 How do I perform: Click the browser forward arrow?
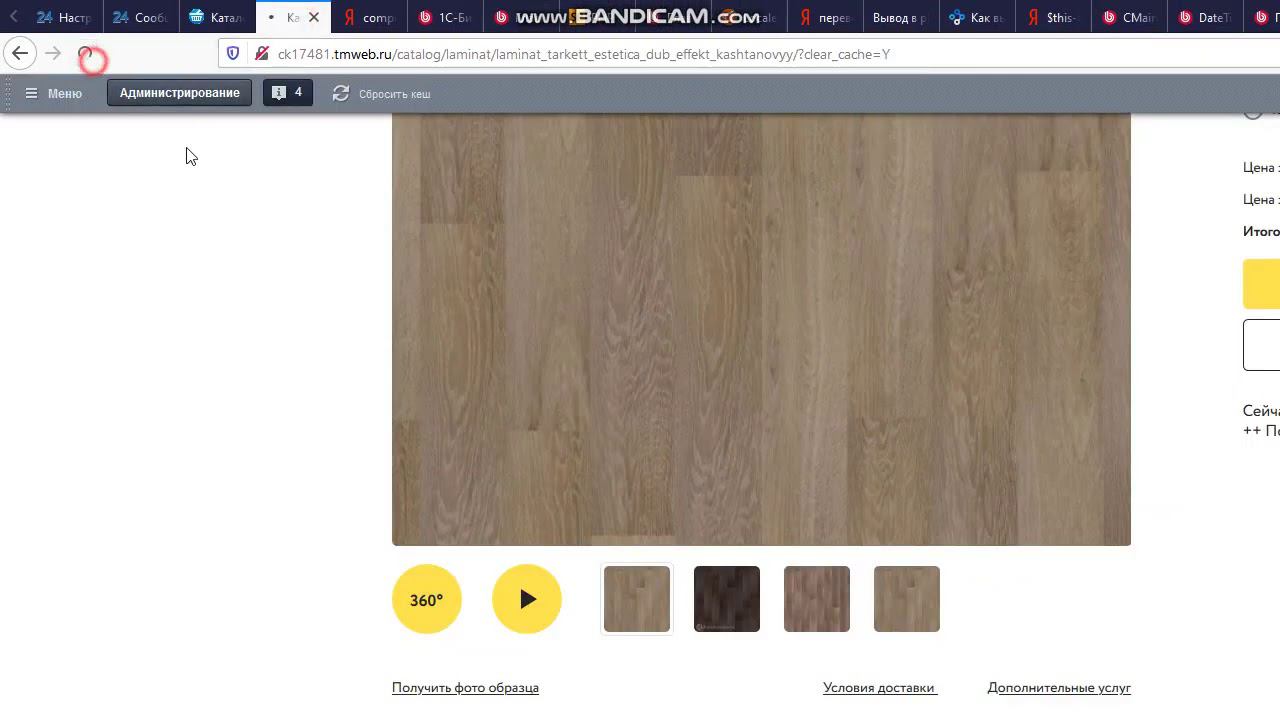pos(54,54)
